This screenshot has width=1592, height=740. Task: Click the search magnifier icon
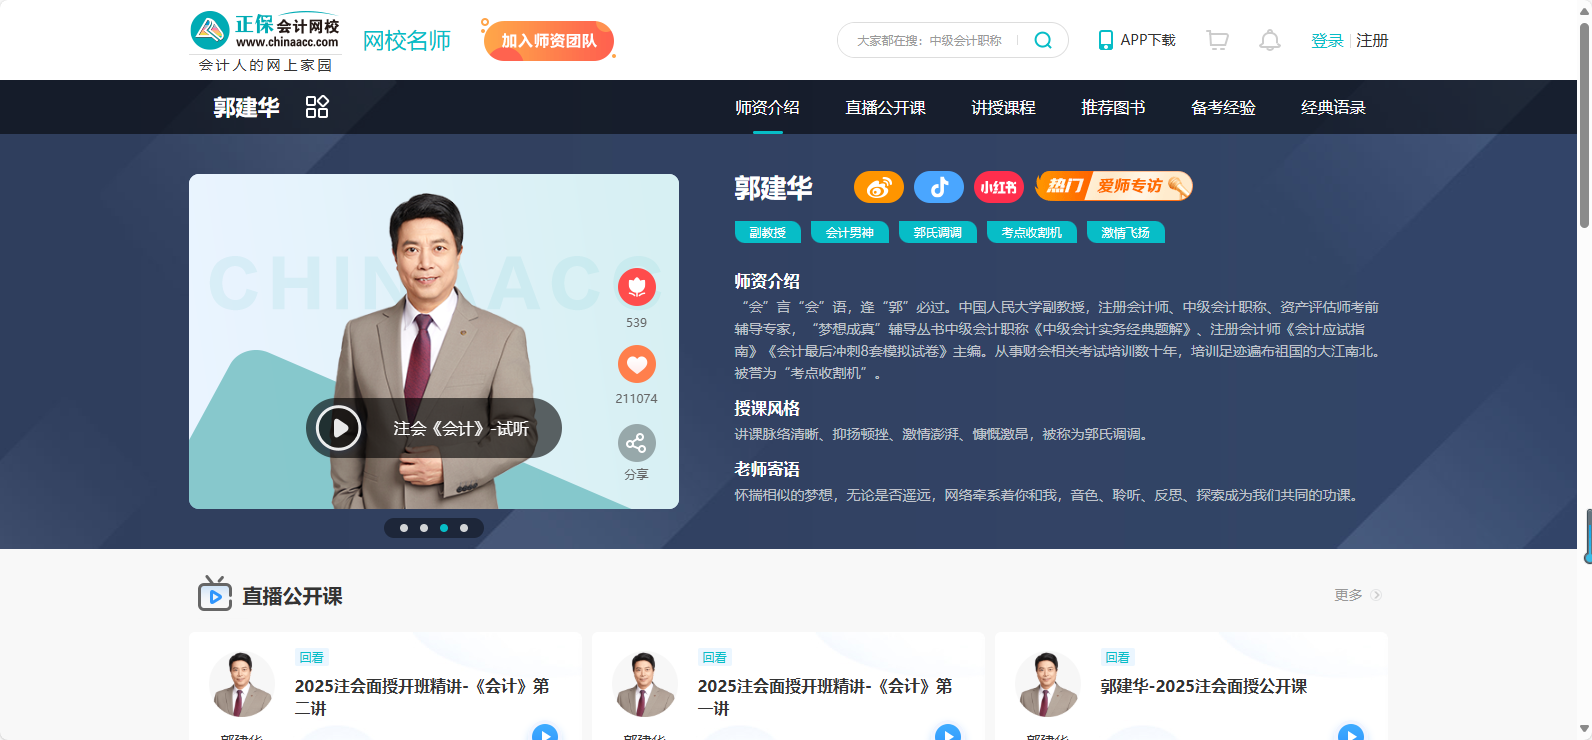tap(1043, 40)
